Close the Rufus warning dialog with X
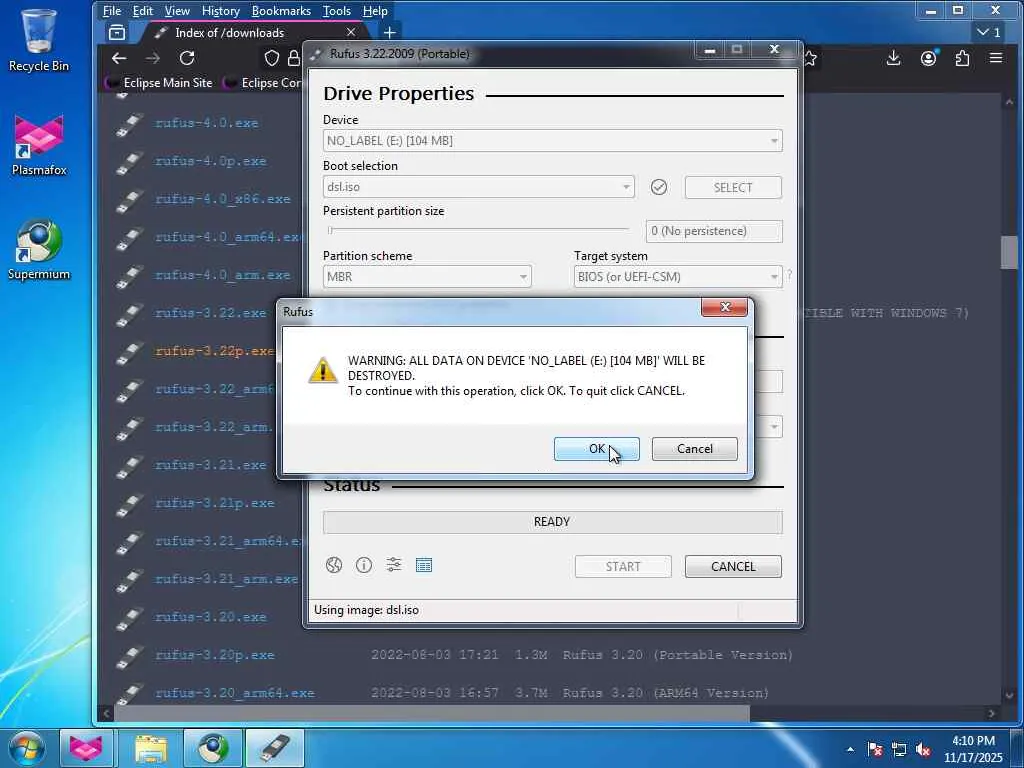 click(724, 307)
